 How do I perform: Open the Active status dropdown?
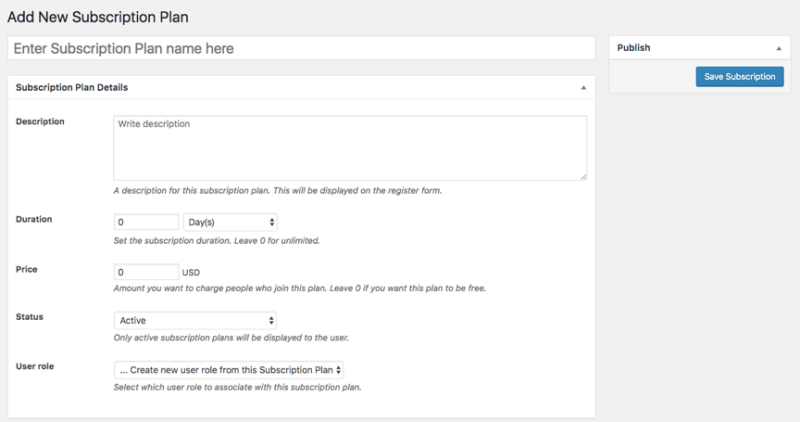pos(195,320)
